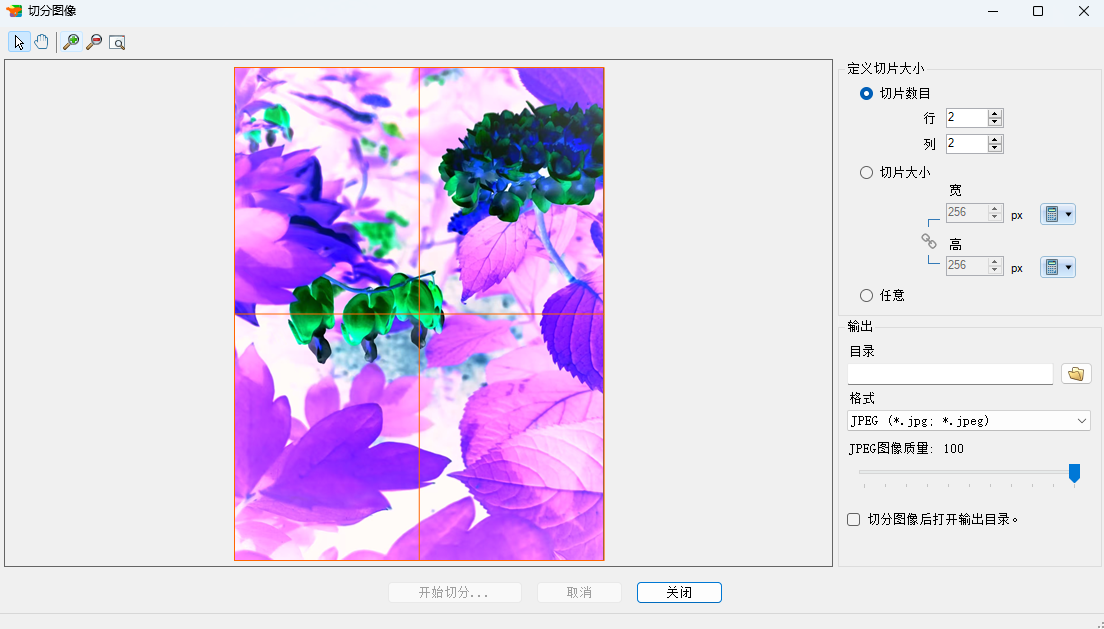Choose the 任意 radio option

[866, 295]
